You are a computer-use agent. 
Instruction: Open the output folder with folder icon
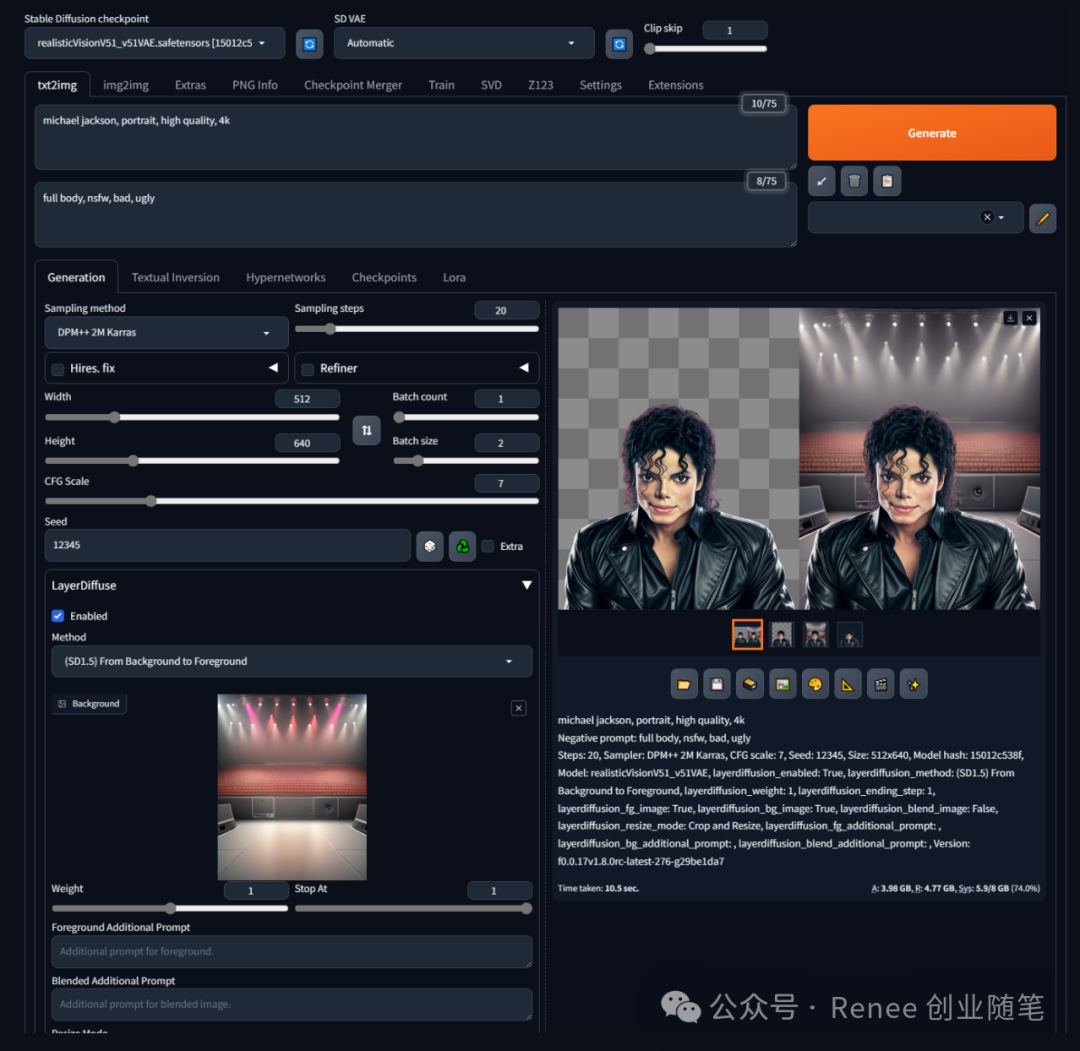pyautogui.click(x=684, y=684)
